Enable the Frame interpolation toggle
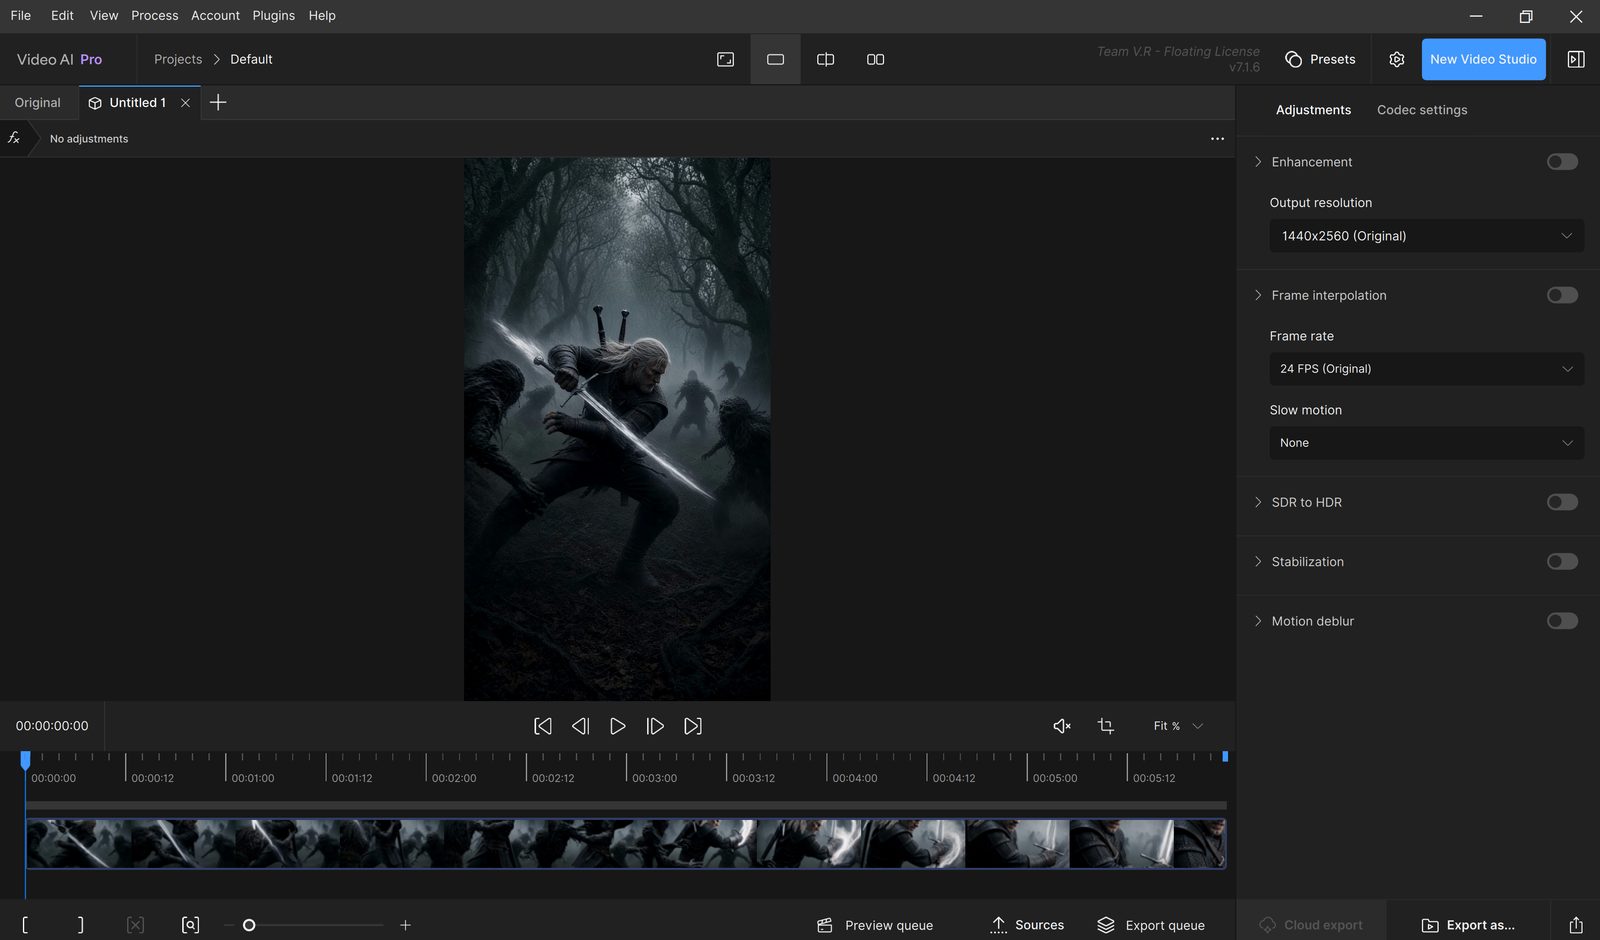The width and height of the screenshot is (1600, 940). coord(1562,295)
